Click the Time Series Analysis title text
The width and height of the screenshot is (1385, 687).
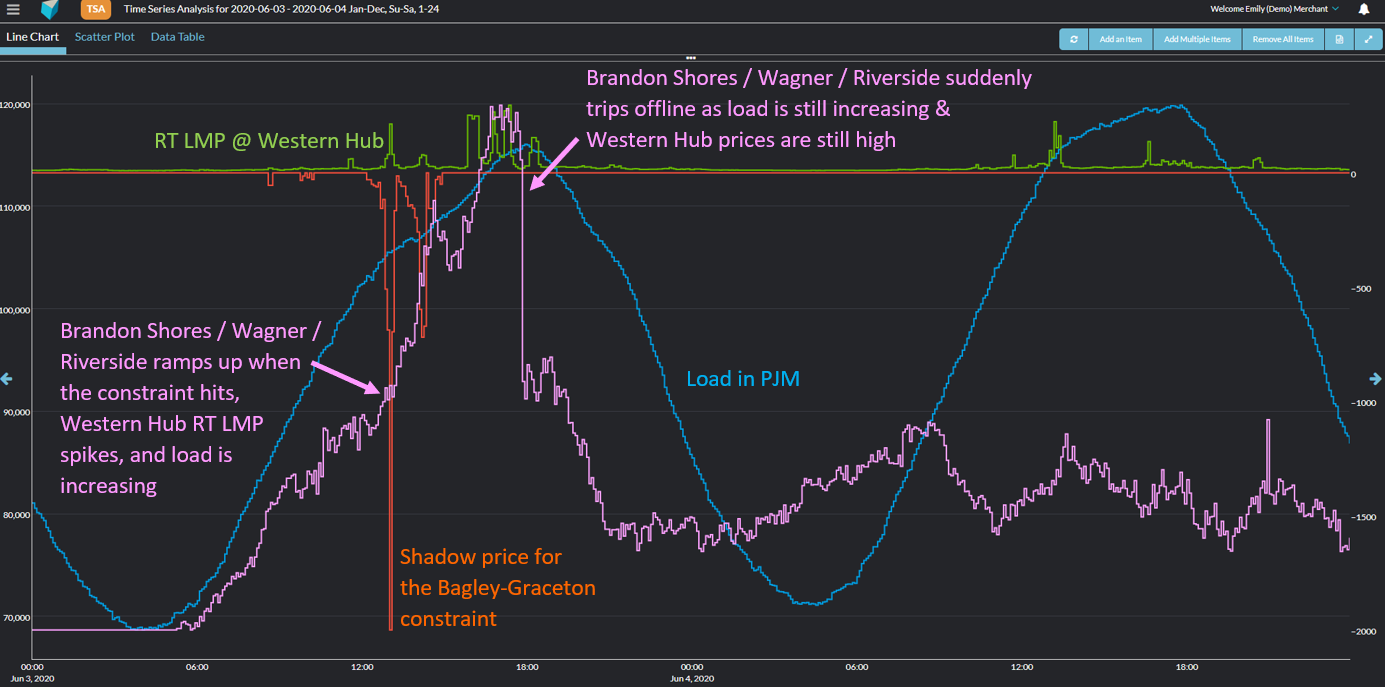coord(281,9)
